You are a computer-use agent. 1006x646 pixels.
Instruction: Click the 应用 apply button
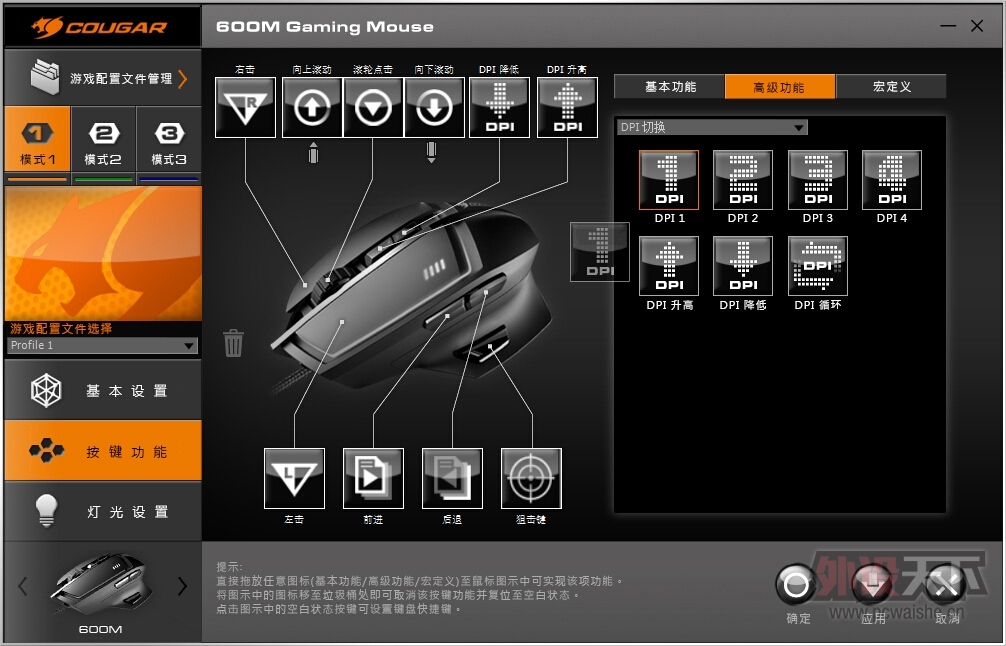873,584
